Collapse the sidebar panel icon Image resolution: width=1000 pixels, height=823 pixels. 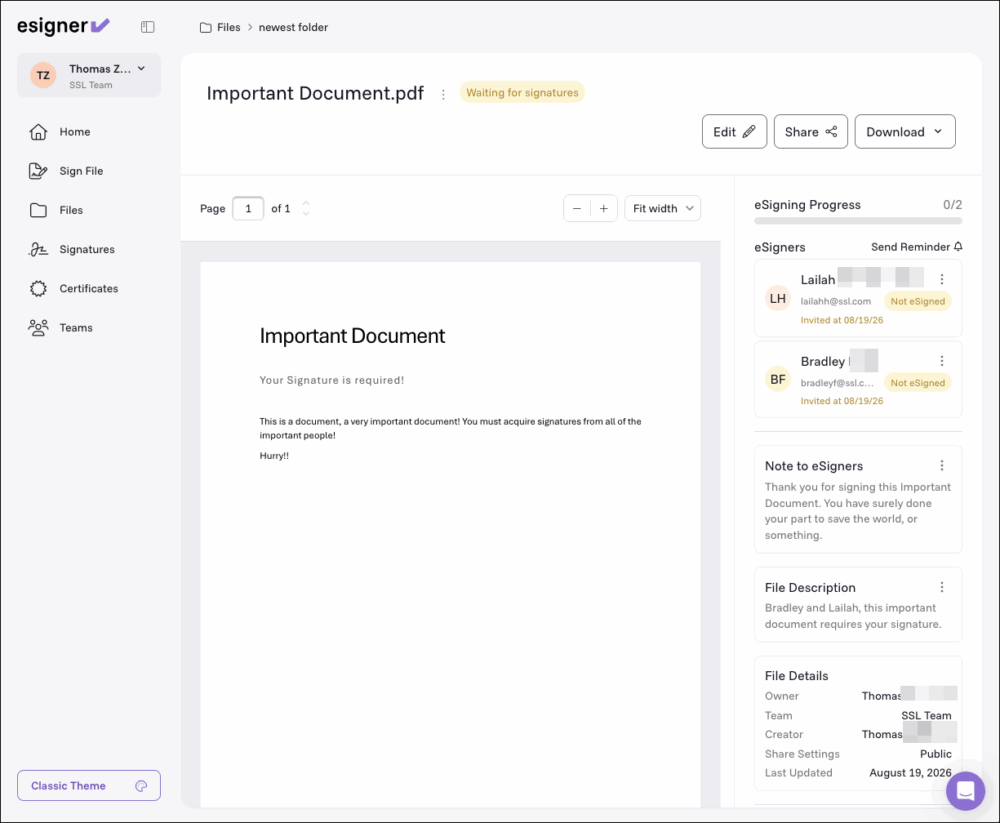click(147, 27)
